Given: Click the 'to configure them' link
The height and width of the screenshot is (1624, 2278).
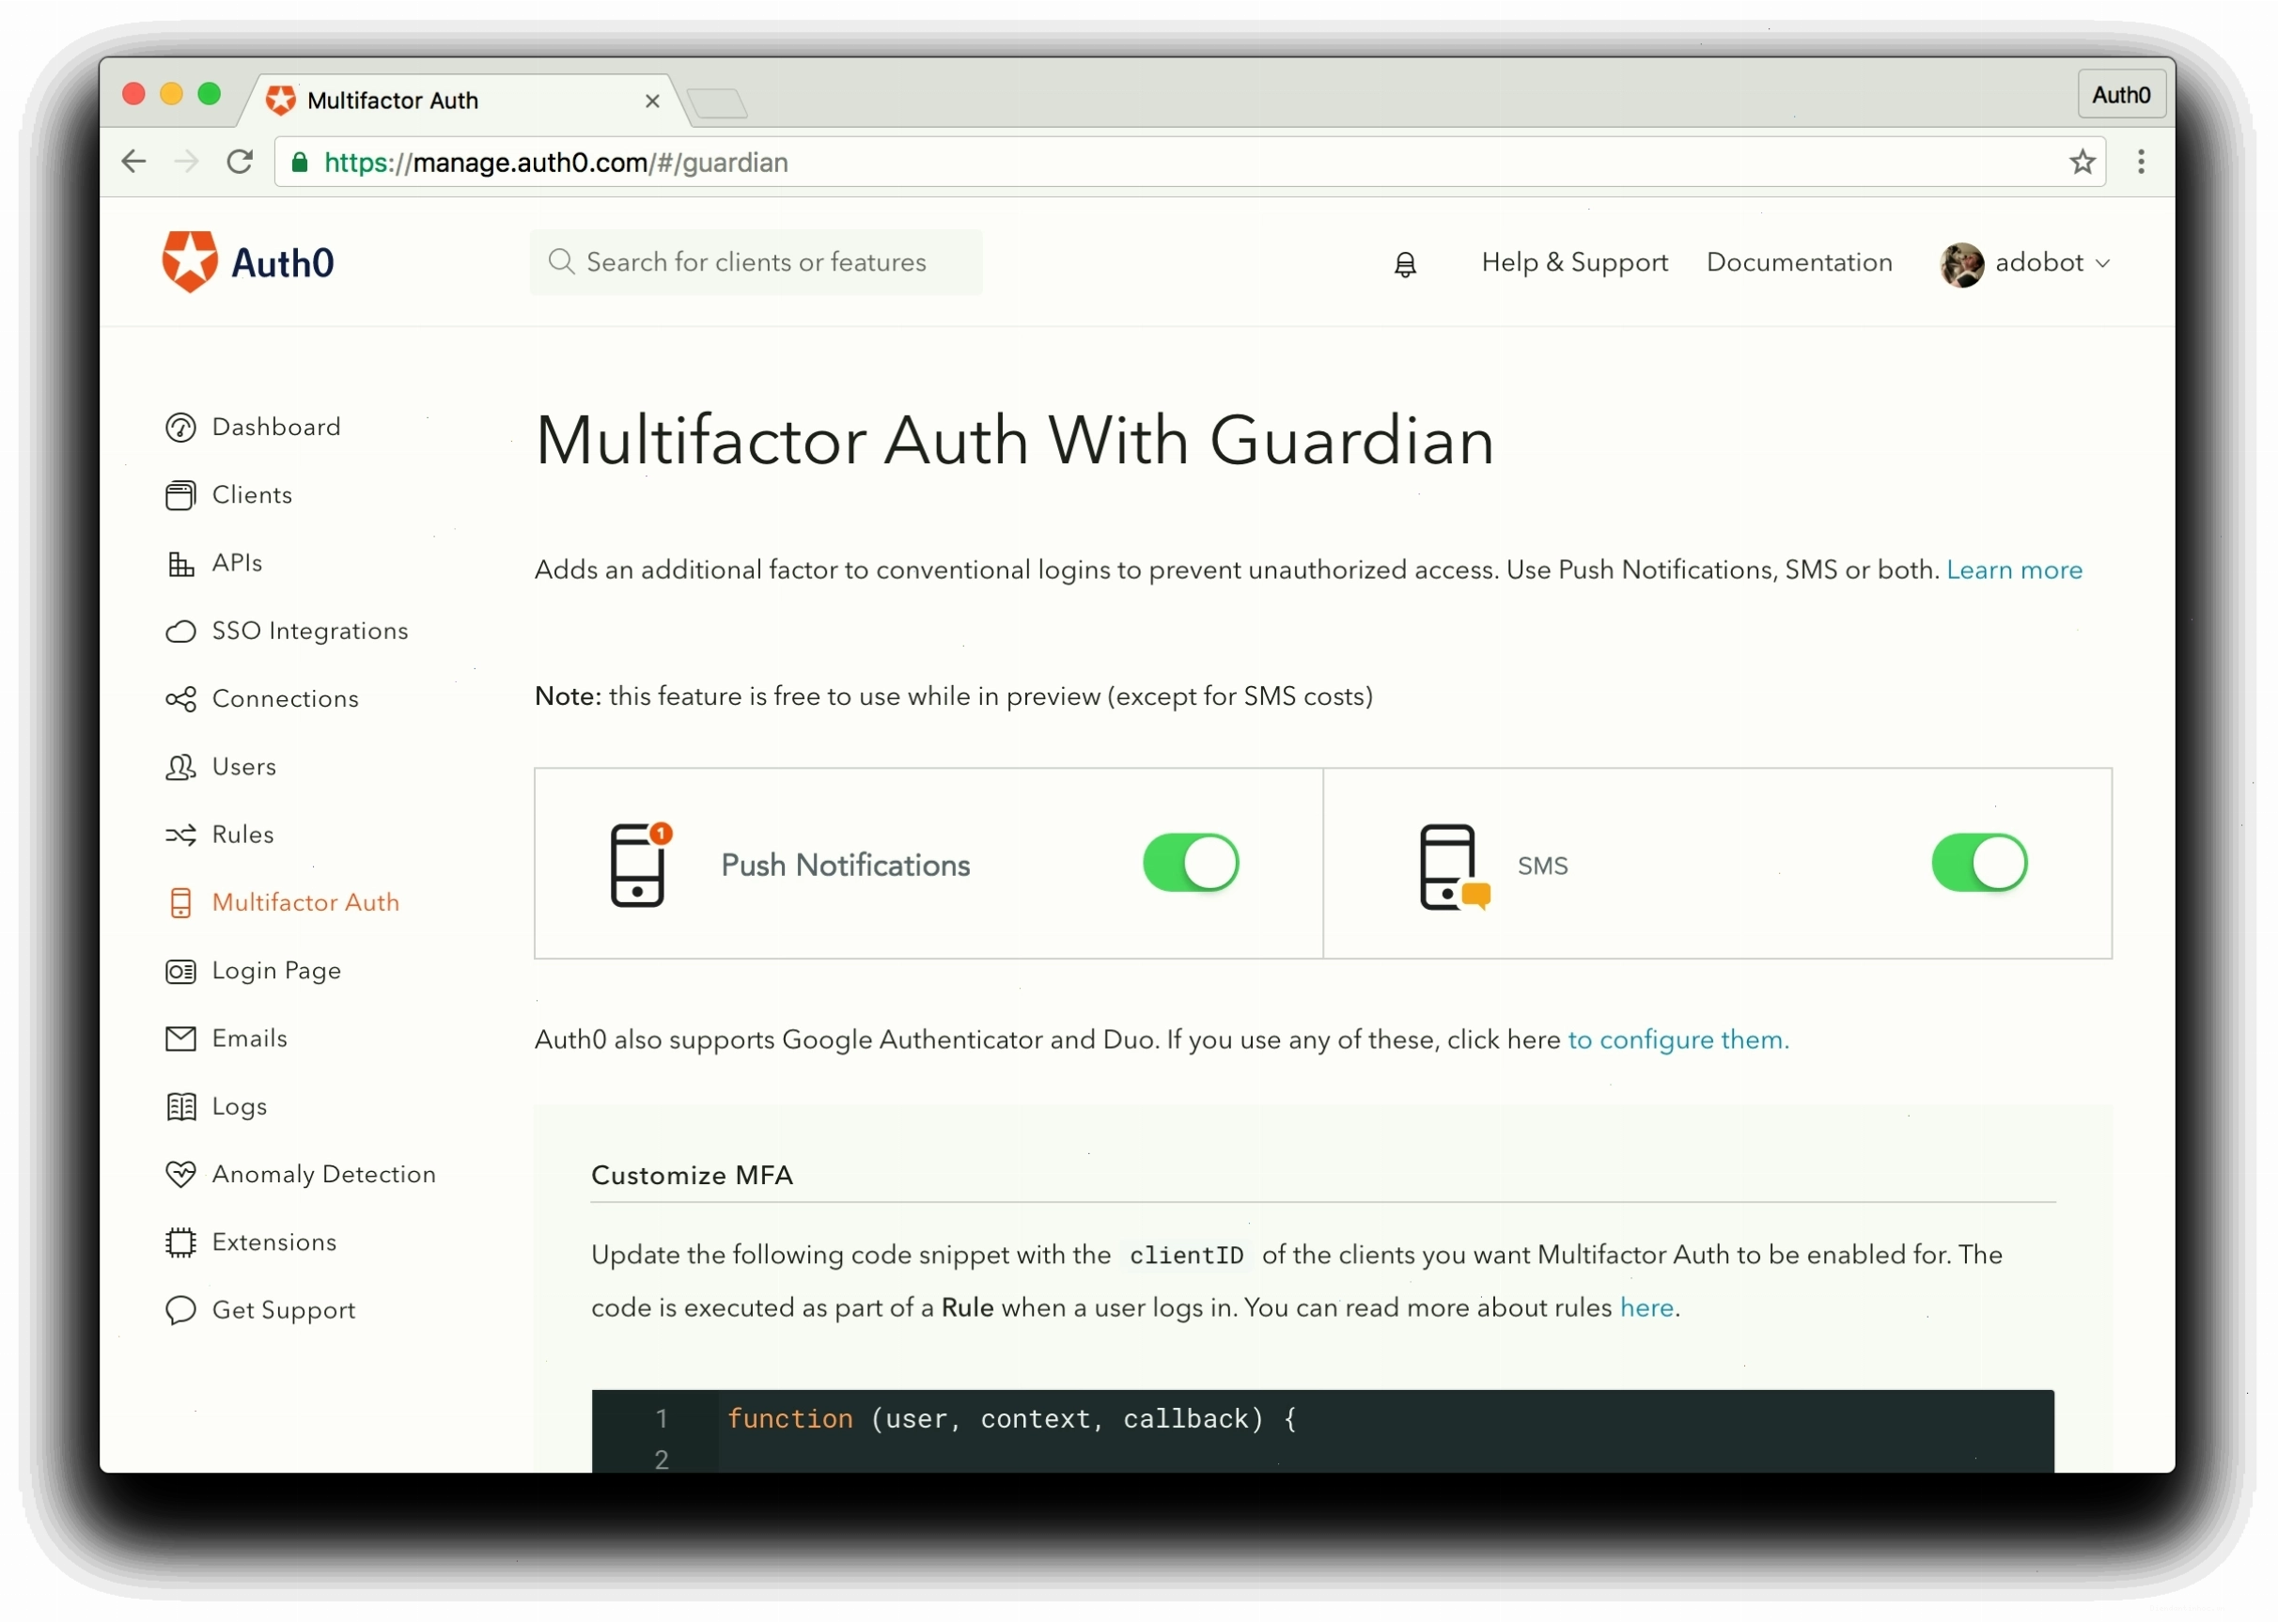Looking at the screenshot, I should coord(1678,1040).
